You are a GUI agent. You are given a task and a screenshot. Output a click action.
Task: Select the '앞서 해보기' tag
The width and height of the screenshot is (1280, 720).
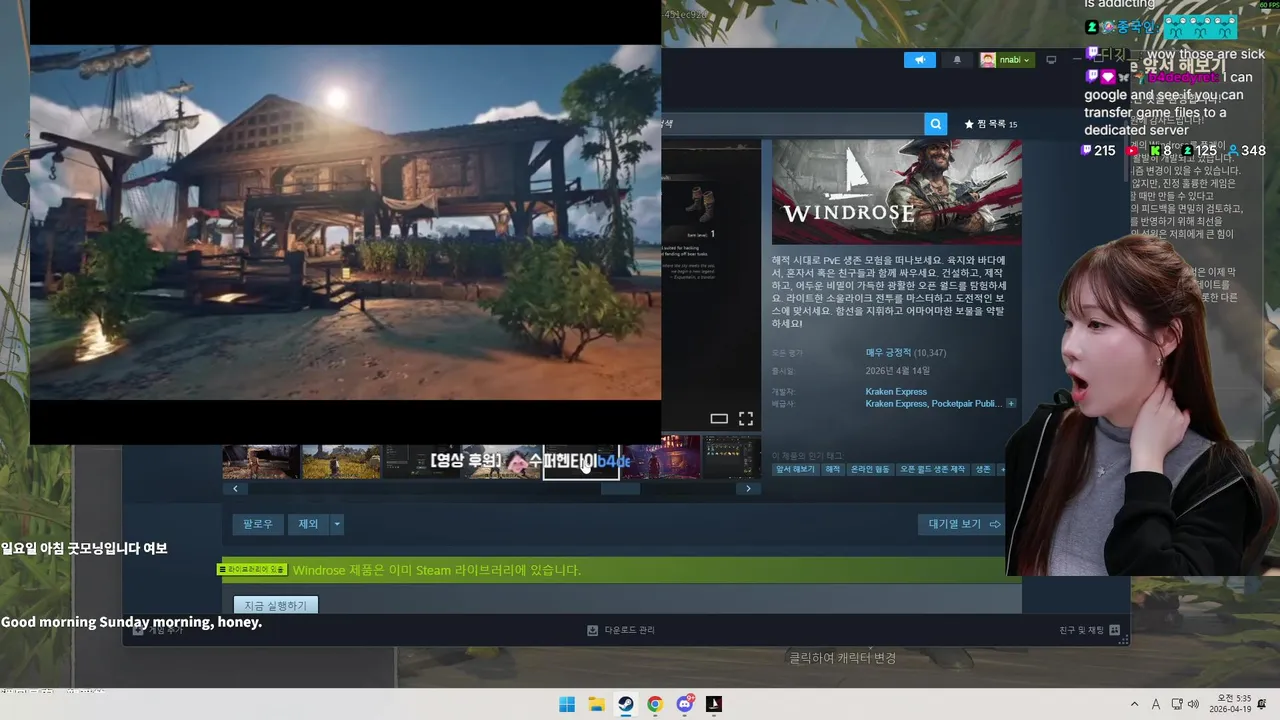(795, 469)
